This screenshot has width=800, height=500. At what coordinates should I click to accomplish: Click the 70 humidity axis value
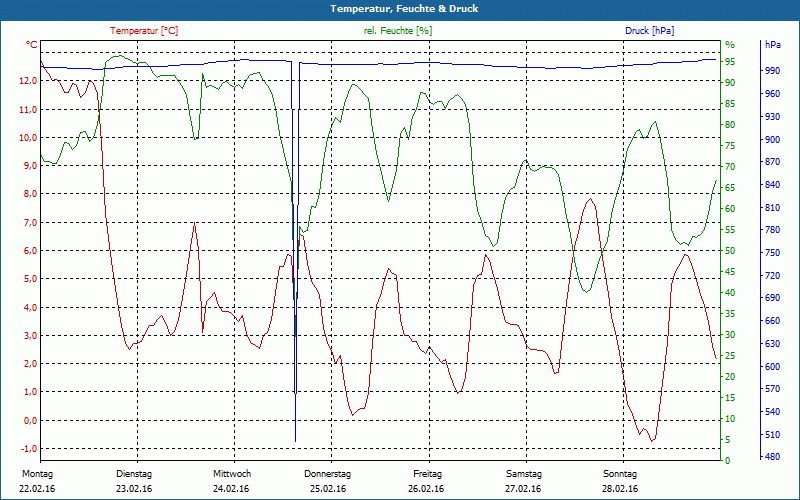click(x=730, y=166)
